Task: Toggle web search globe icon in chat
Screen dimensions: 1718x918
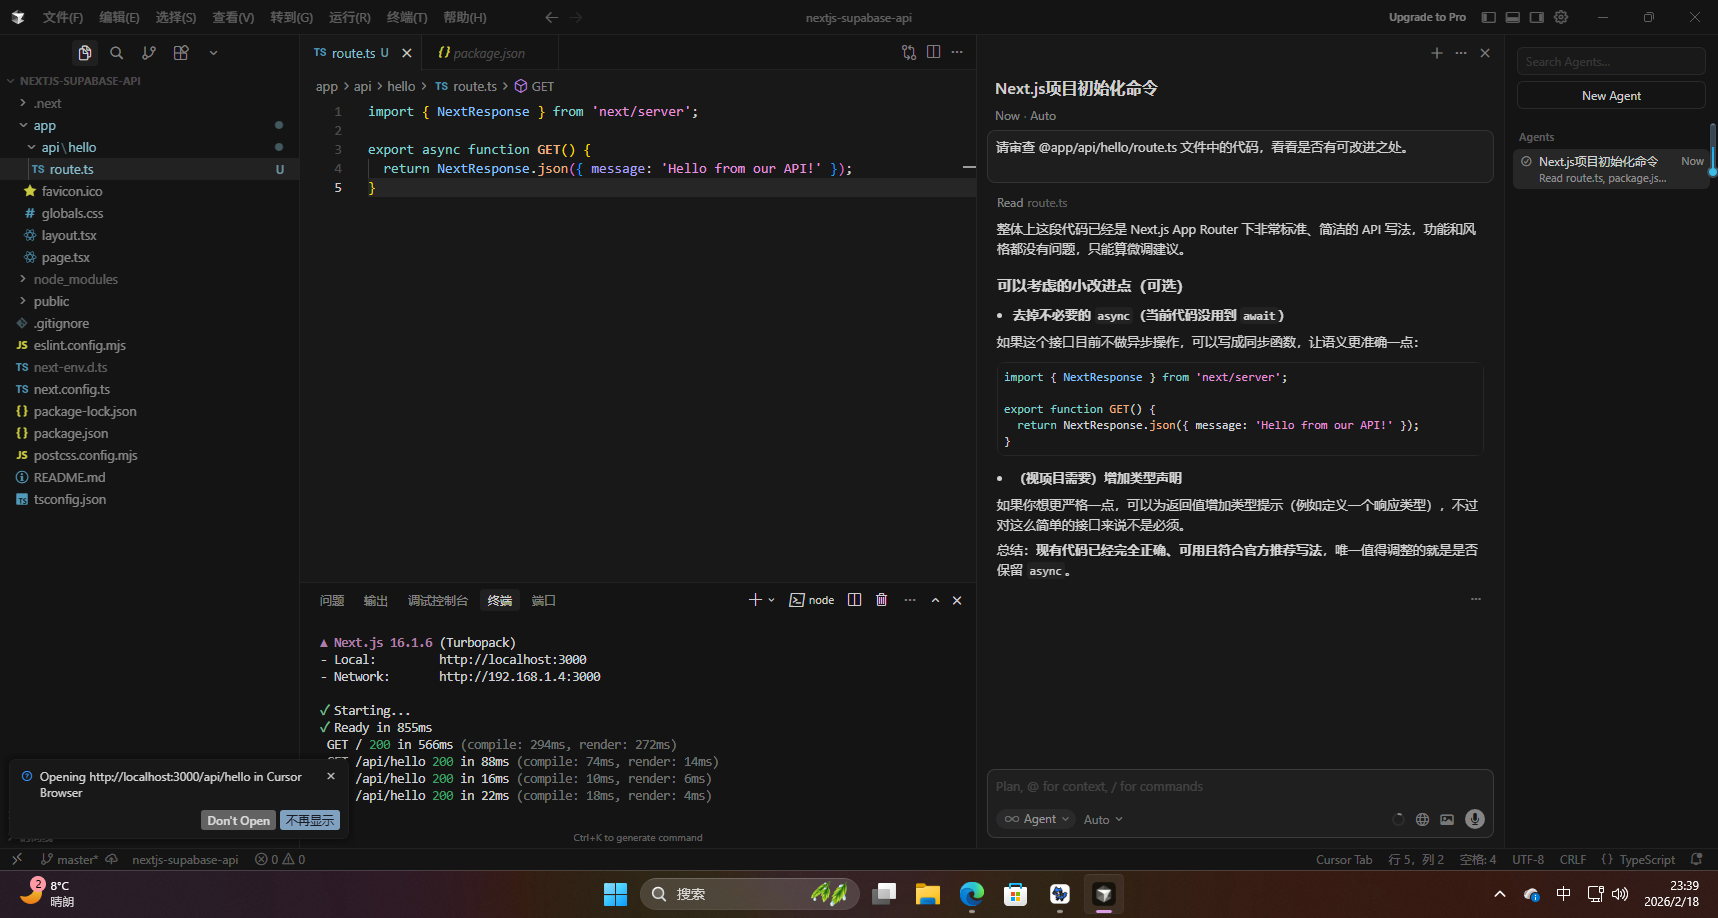Action: coord(1422,819)
